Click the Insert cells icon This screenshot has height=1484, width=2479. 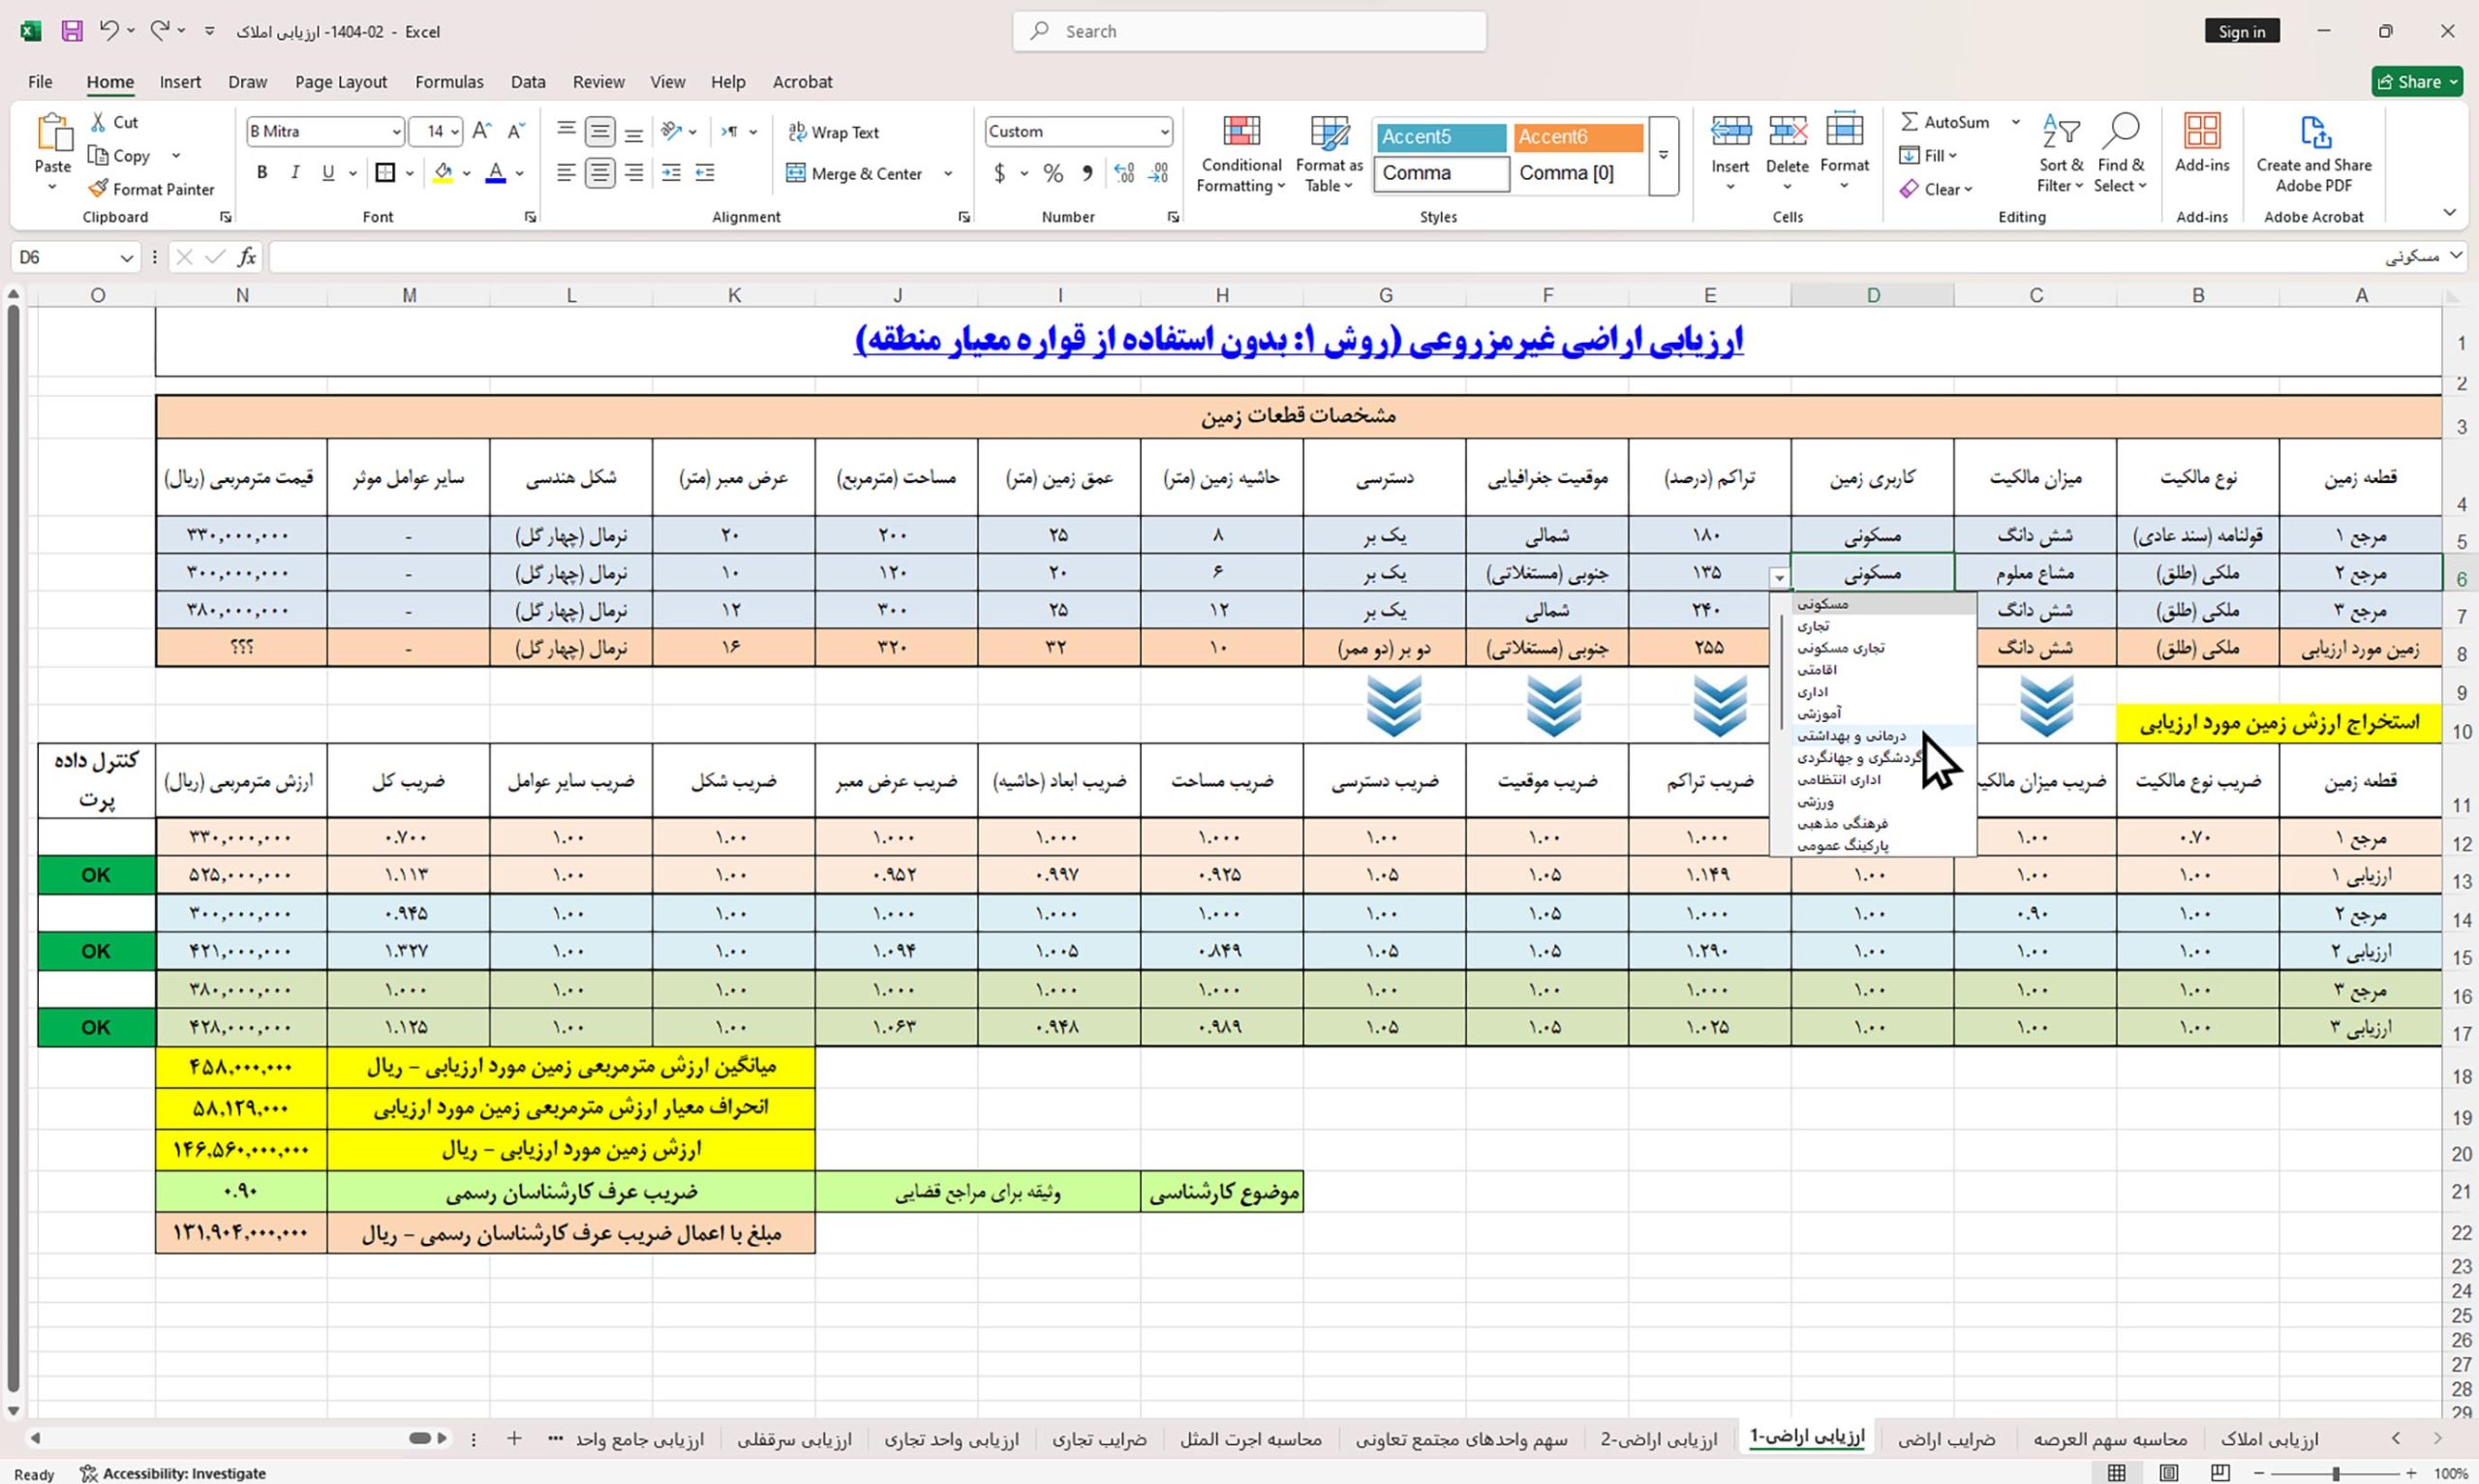[1730, 131]
